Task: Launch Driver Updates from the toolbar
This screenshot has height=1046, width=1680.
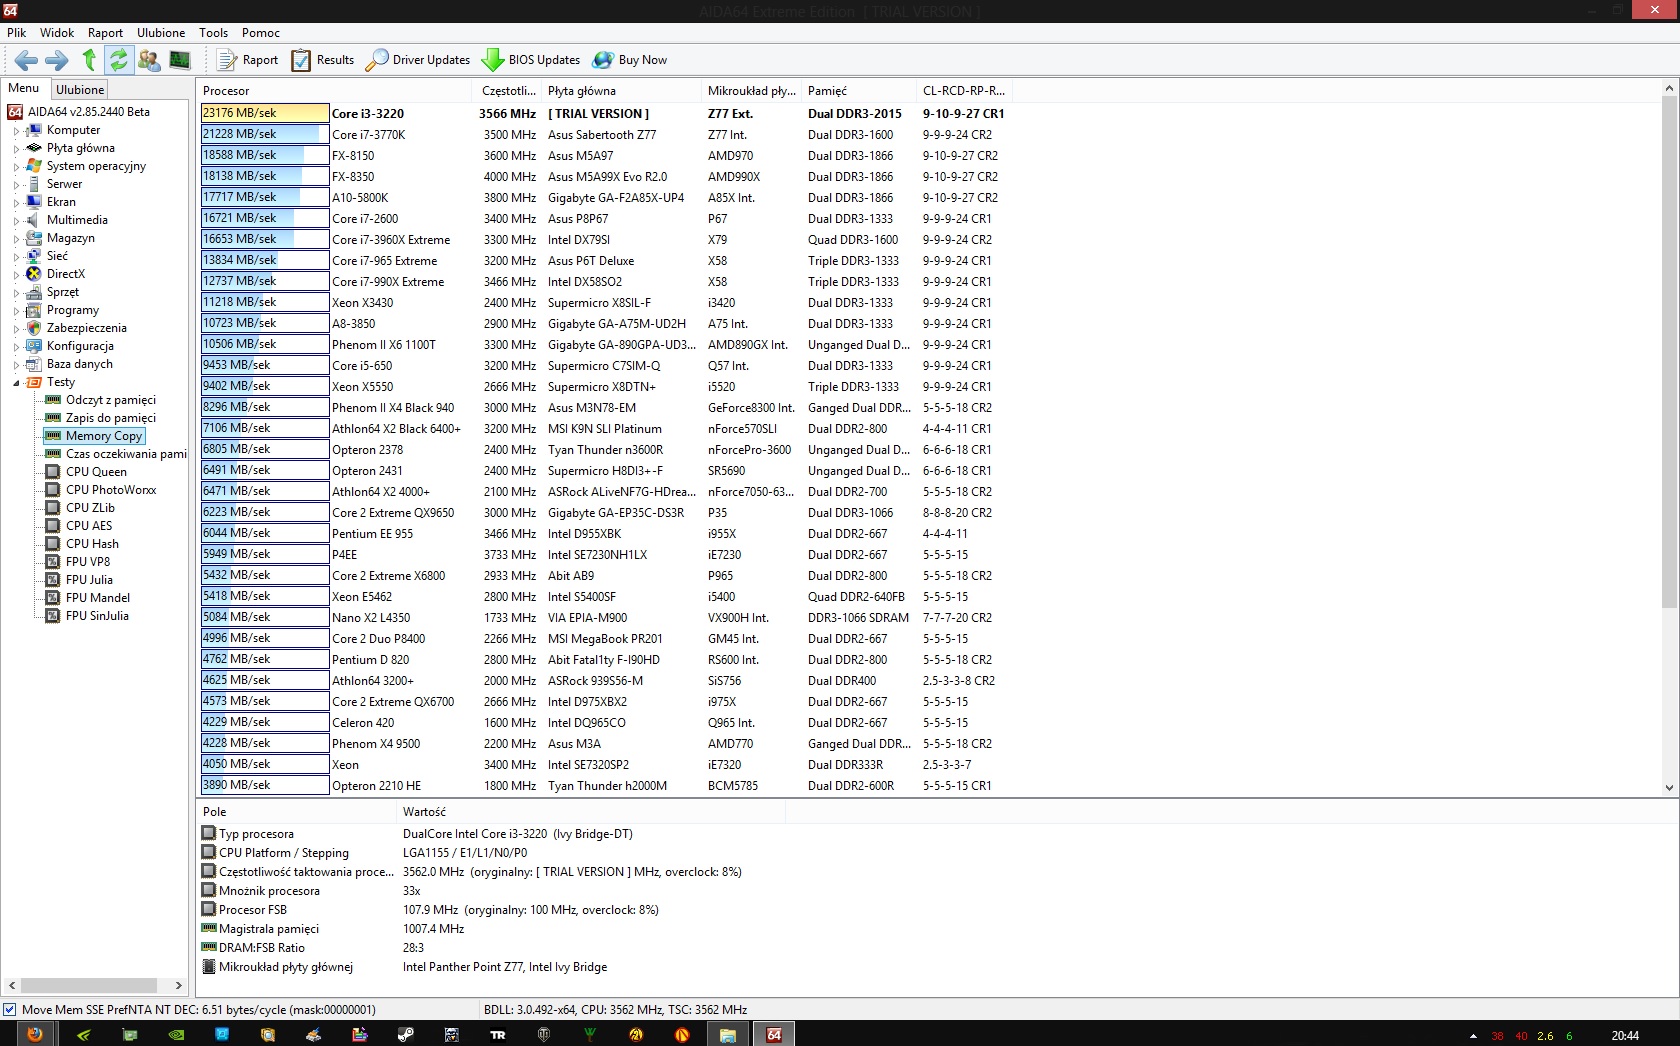Action: (x=418, y=60)
